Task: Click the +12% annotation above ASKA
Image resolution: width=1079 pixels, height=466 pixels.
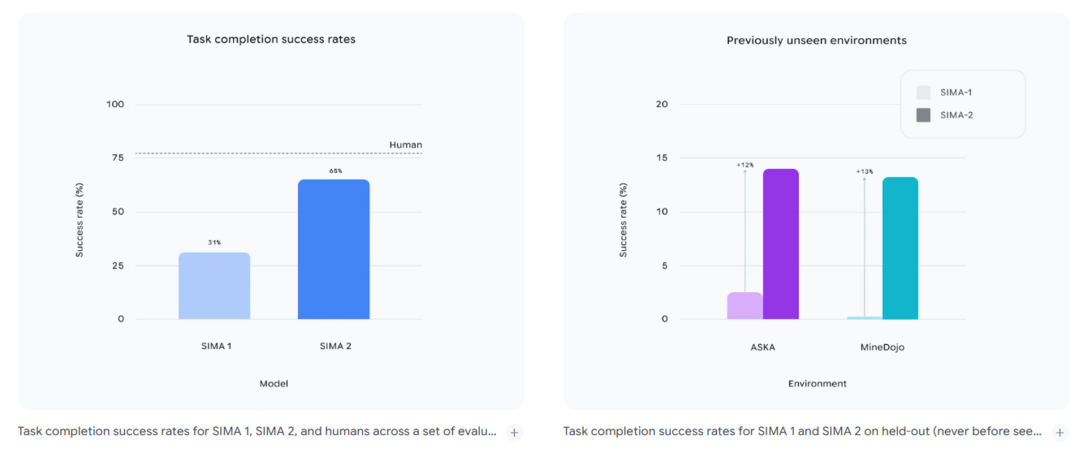Action: [744, 165]
